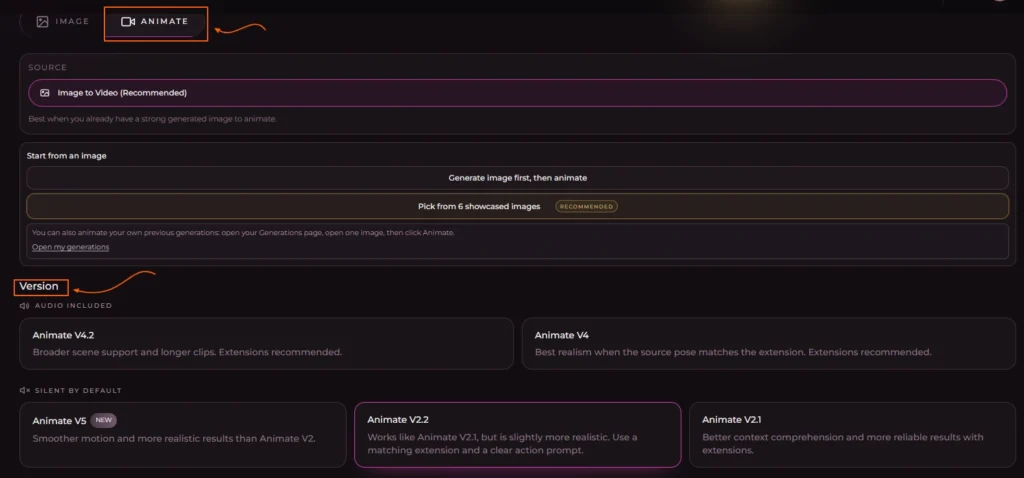Click the SOURCE label
This screenshot has width=1024, height=478.
click(48, 67)
